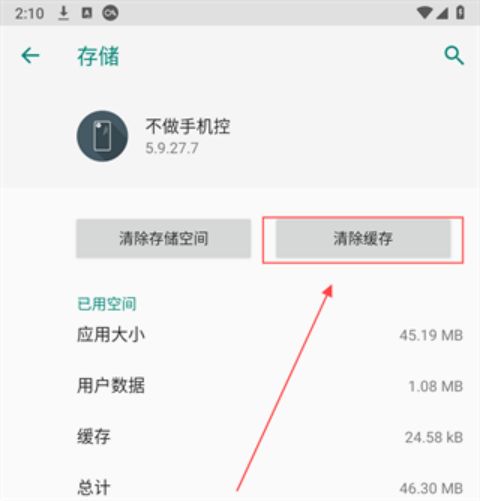Tap the Wi-Fi signal status icon
Screen dimensions: 480x501
pos(424,13)
